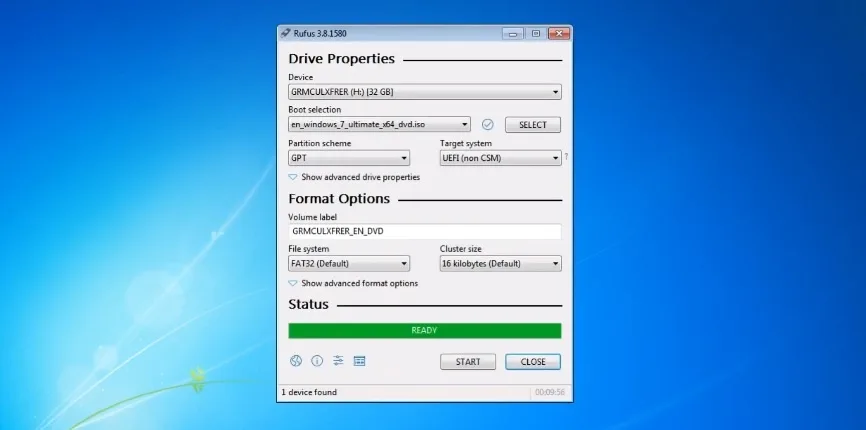Click the '1 device found' status text

[309, 392]
